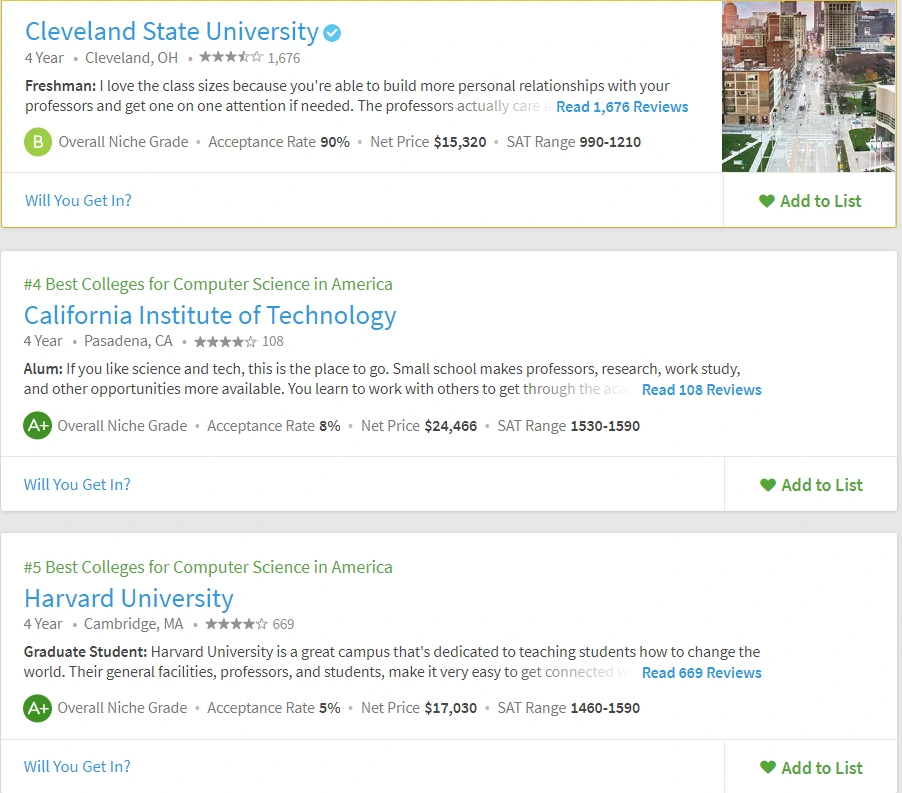Add Cleveland State University to list
The image size is (902, 793).
click(x=809, y=201)
